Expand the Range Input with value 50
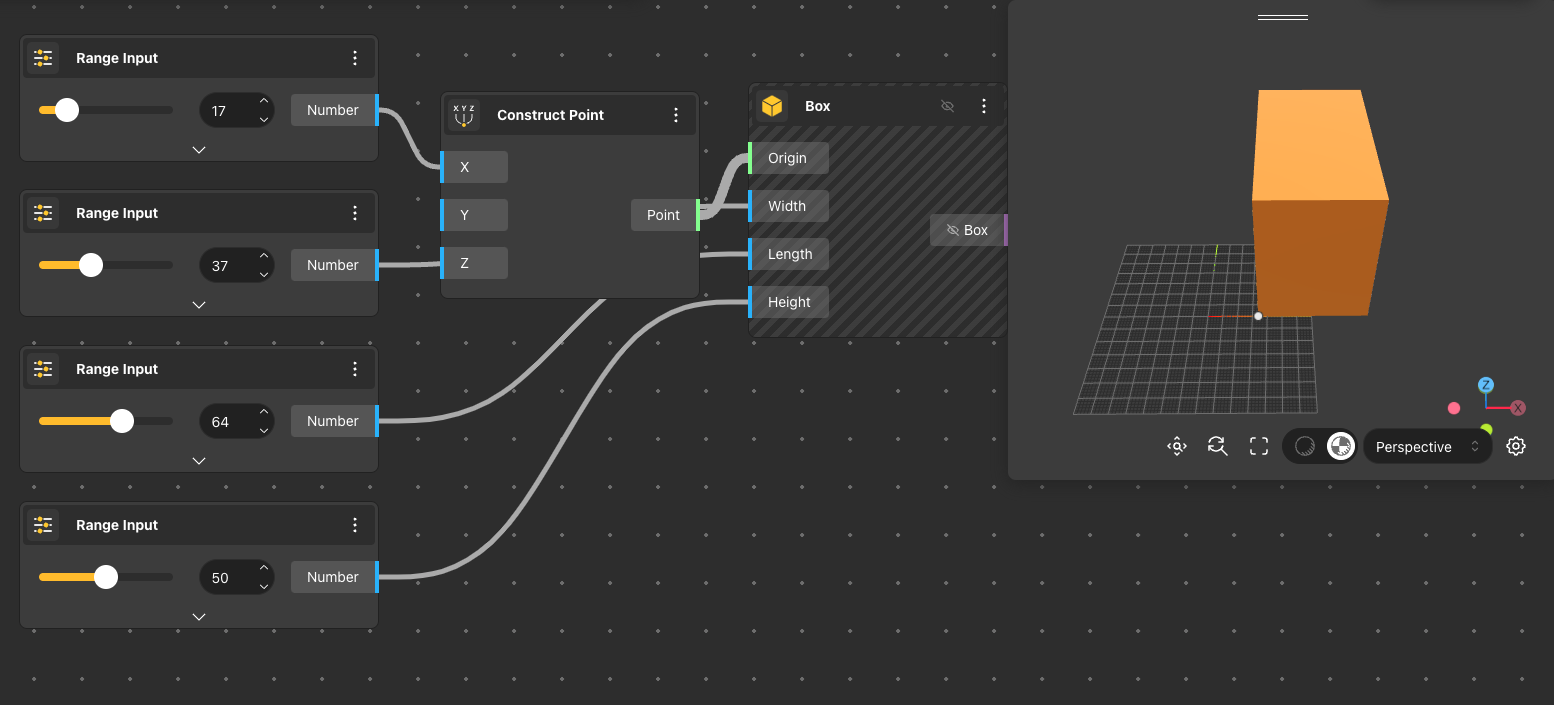Screen dimensions: 1554x705 (199, 616)
